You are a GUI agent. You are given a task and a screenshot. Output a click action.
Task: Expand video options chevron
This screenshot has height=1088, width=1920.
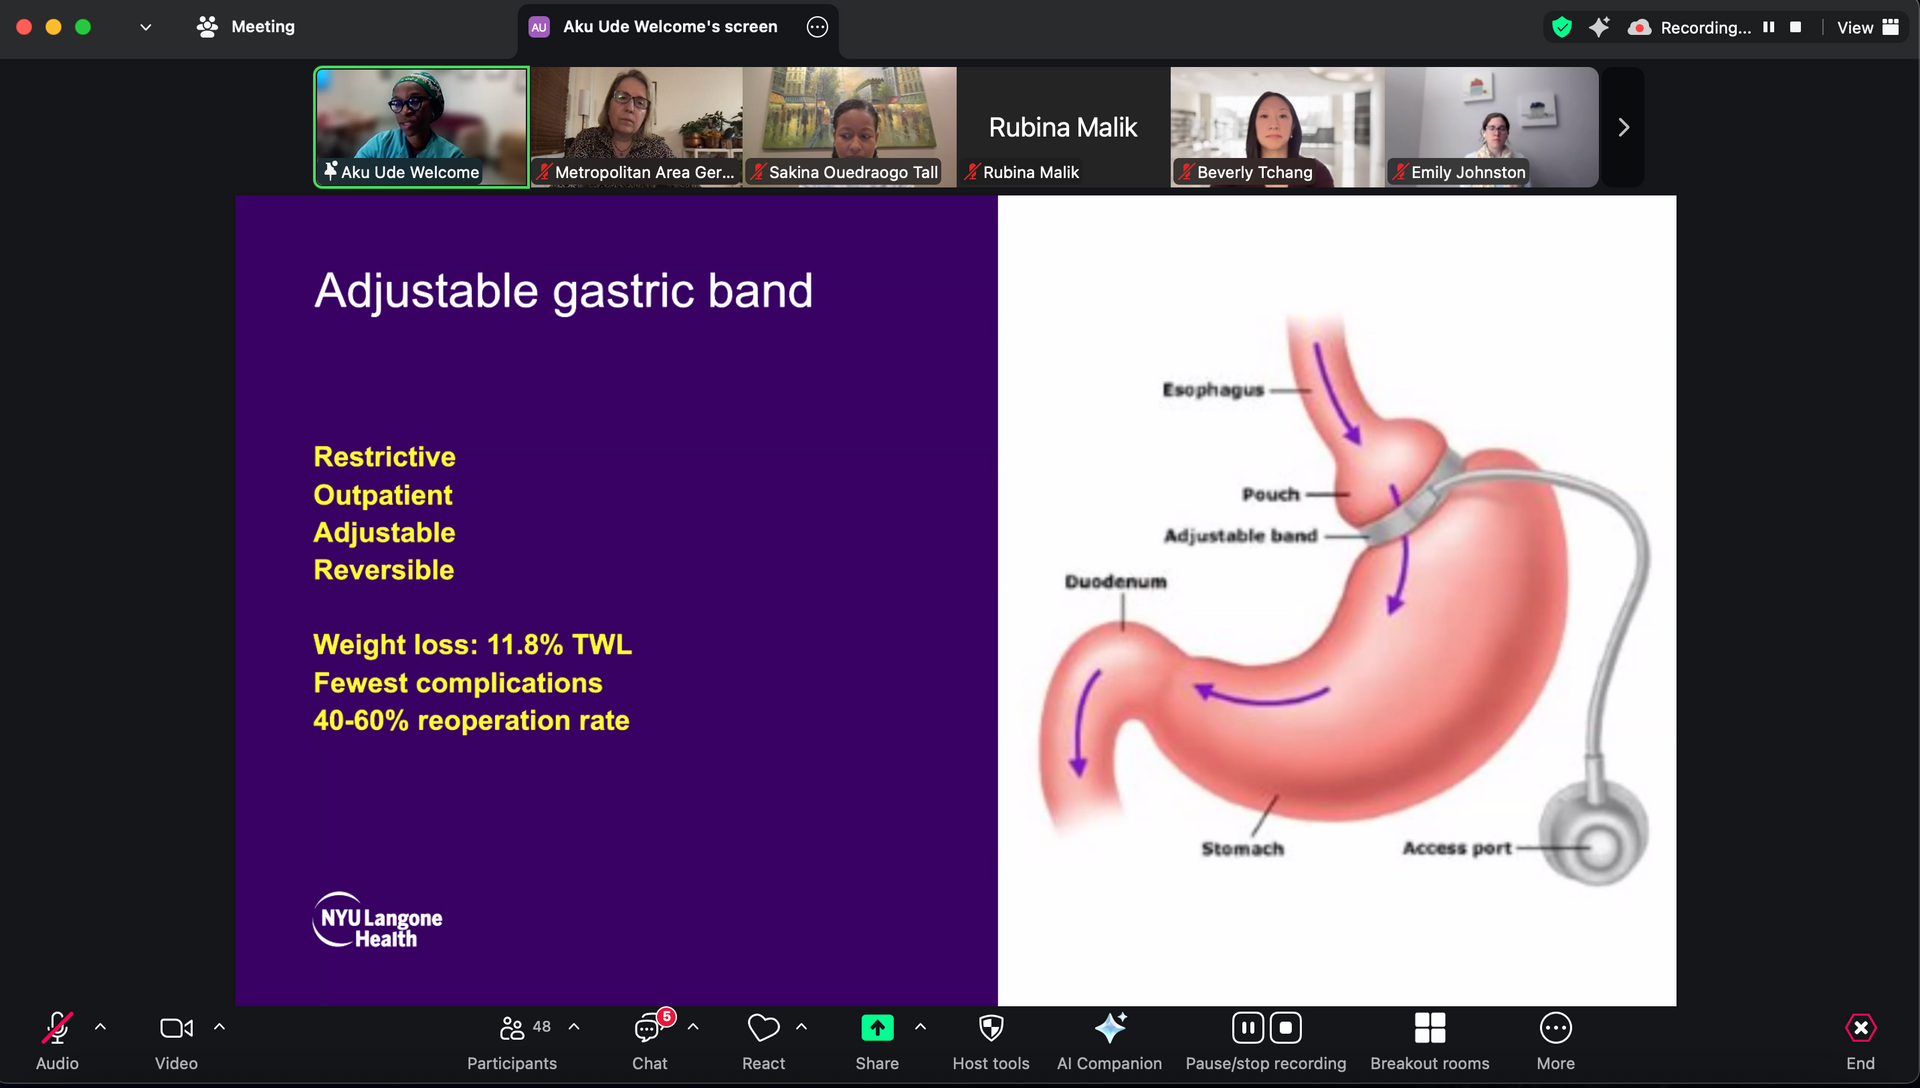click(x=219, y=1027)
